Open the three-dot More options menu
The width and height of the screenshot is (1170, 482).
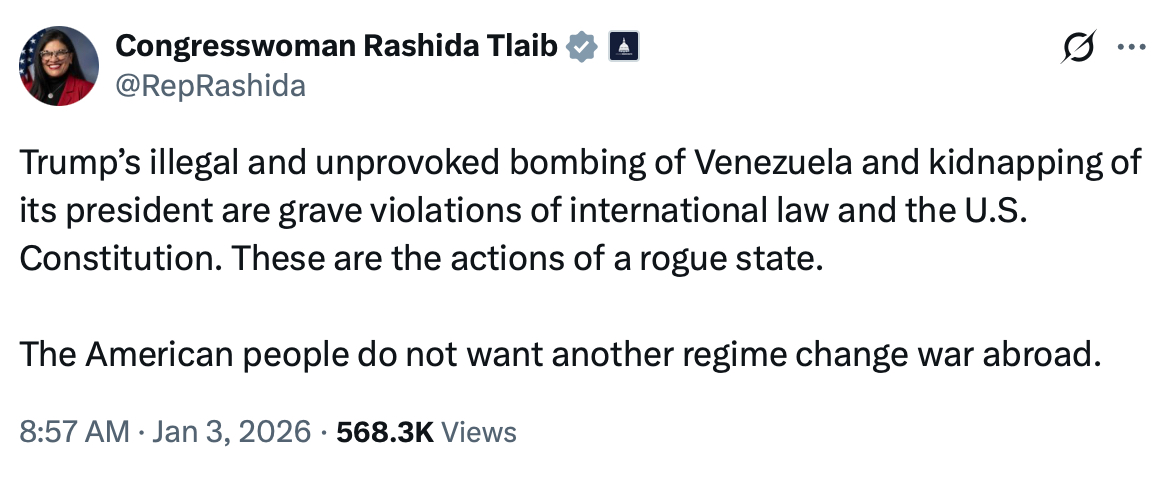tap(1131, 47)
